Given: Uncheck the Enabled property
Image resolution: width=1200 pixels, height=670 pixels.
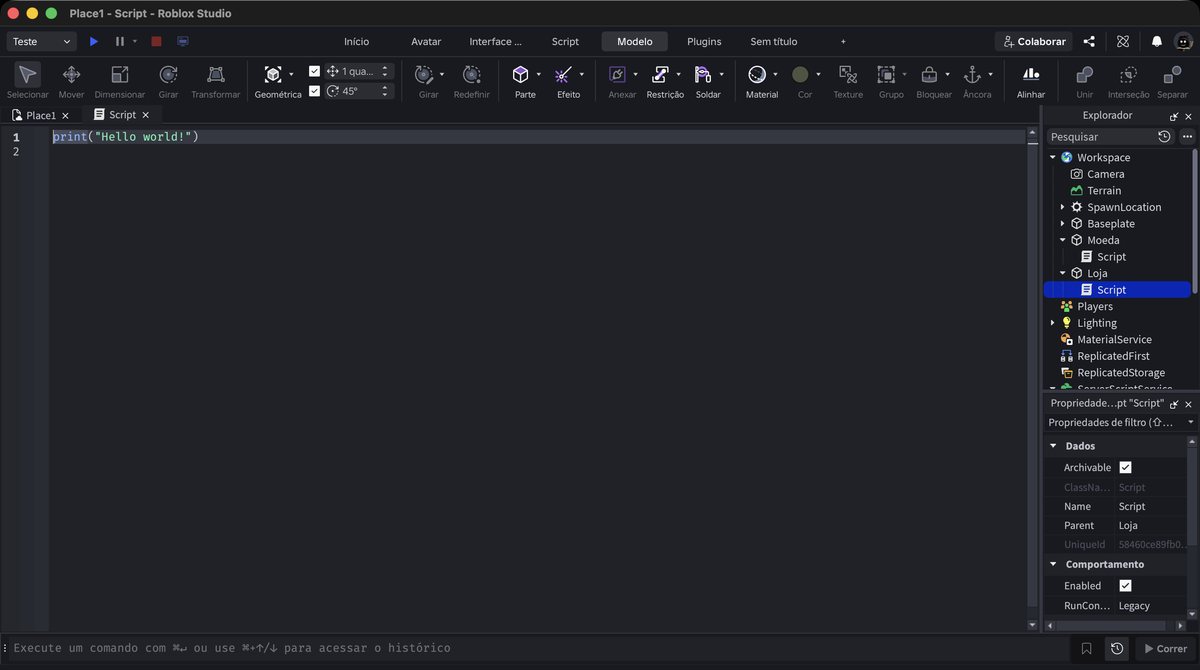Looking at the screenshot, I should coord(1125,585).
